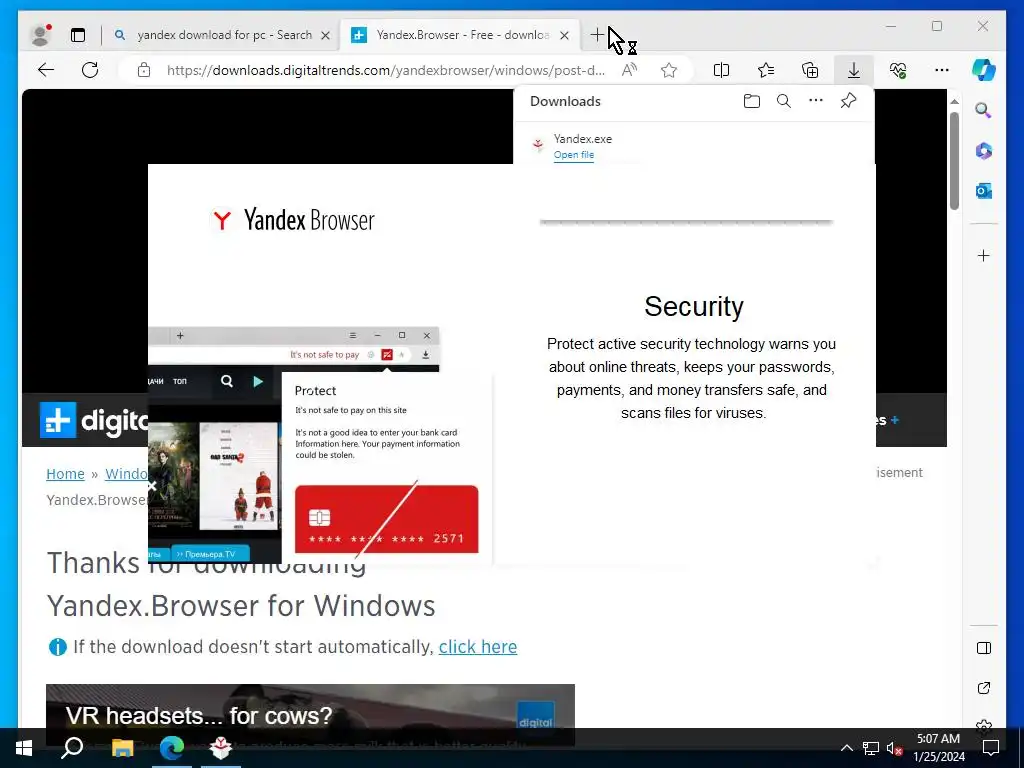
Task: Click the Digital Trends logo
Action: pos(94,421)
